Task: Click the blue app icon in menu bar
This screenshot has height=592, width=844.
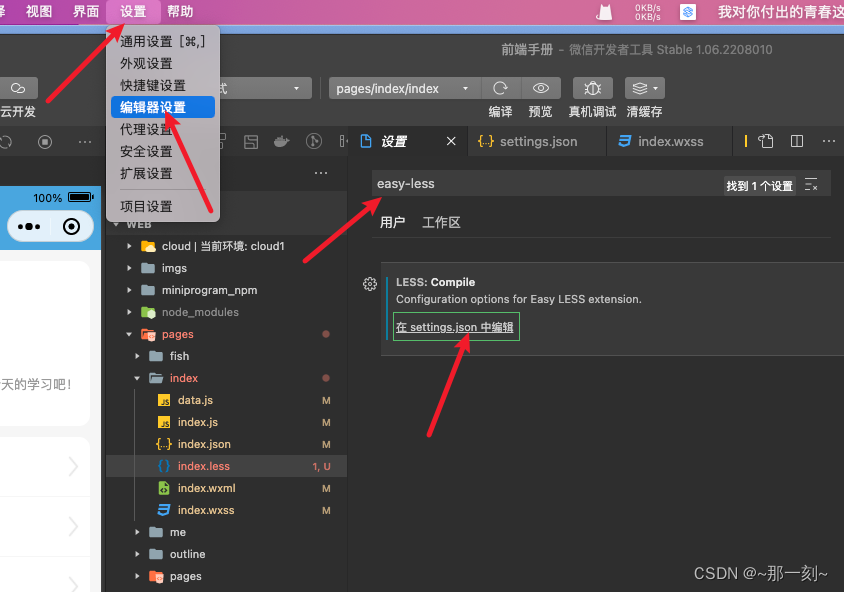Action: tap(687, 12)
